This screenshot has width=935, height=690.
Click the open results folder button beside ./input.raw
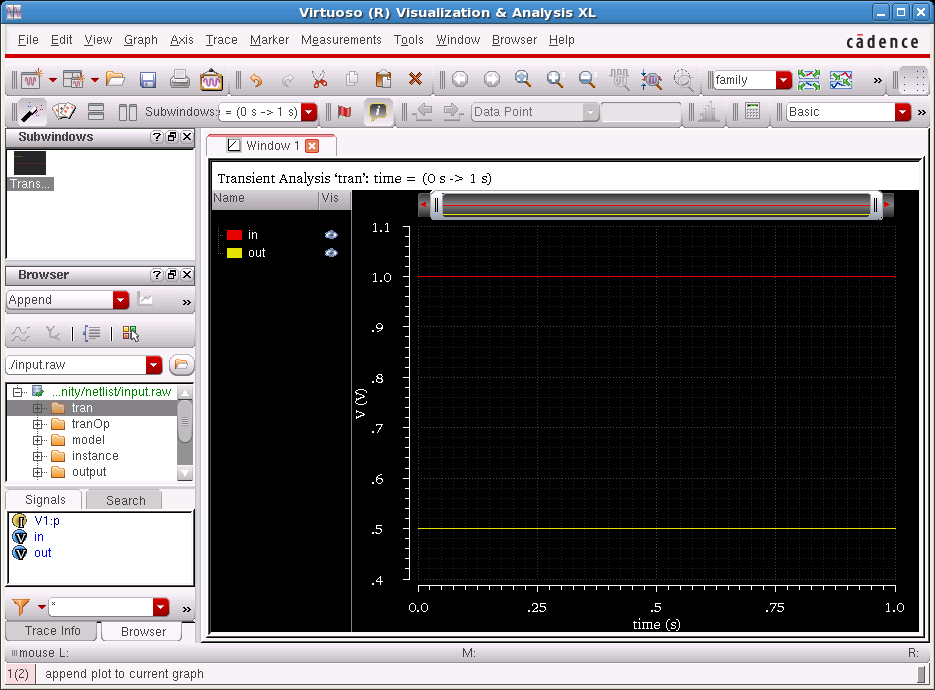coord(182,365)
